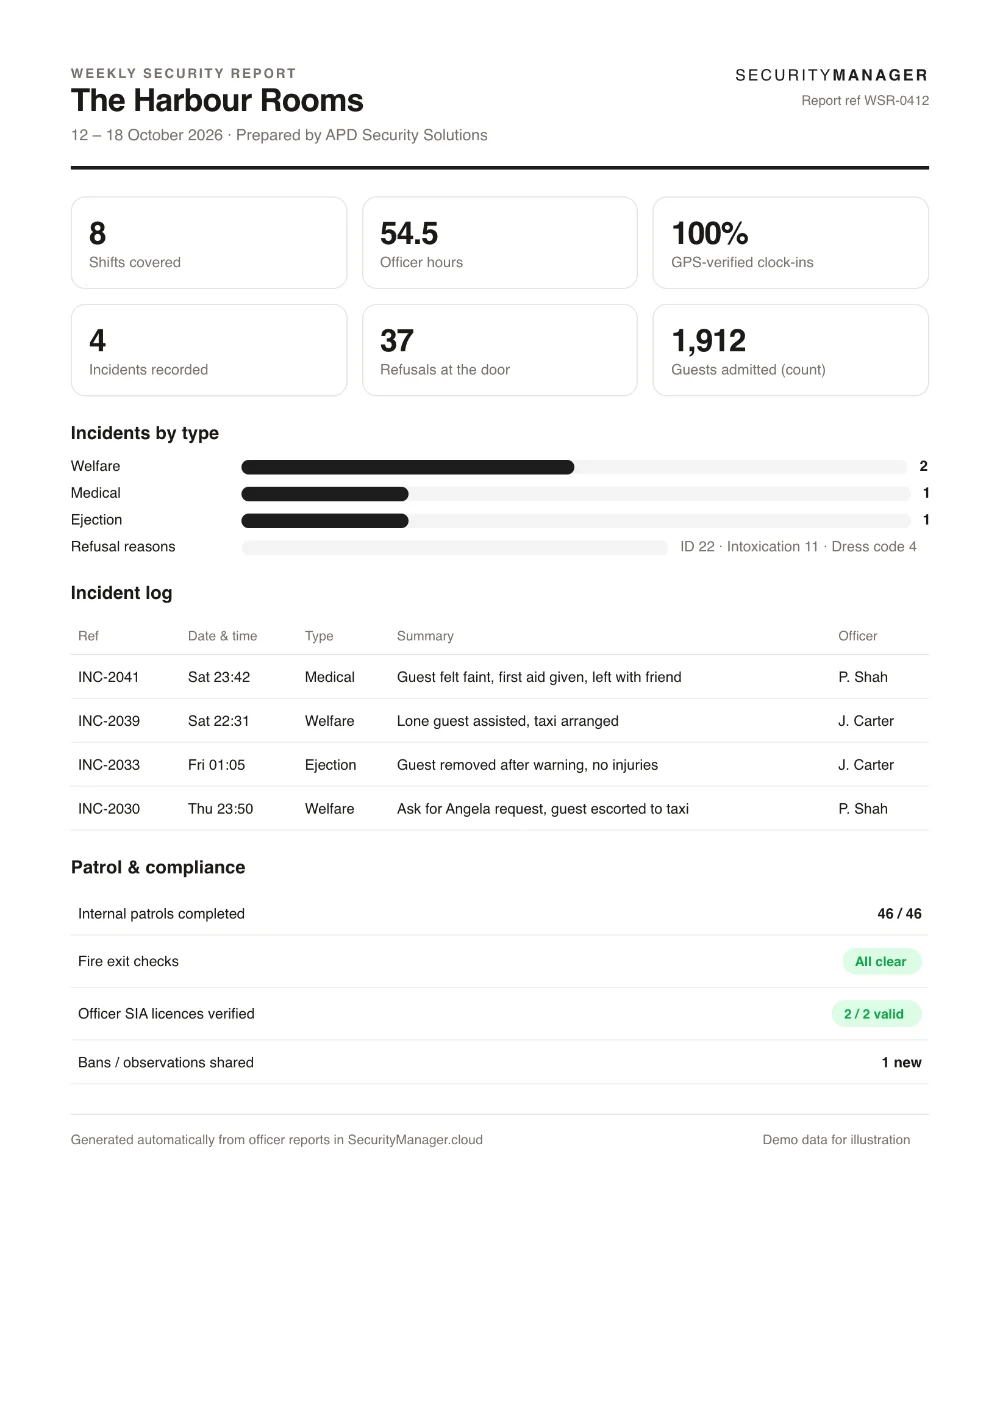Click the Ref column header
The image size is (1000, 1415).
click(88, 636)
